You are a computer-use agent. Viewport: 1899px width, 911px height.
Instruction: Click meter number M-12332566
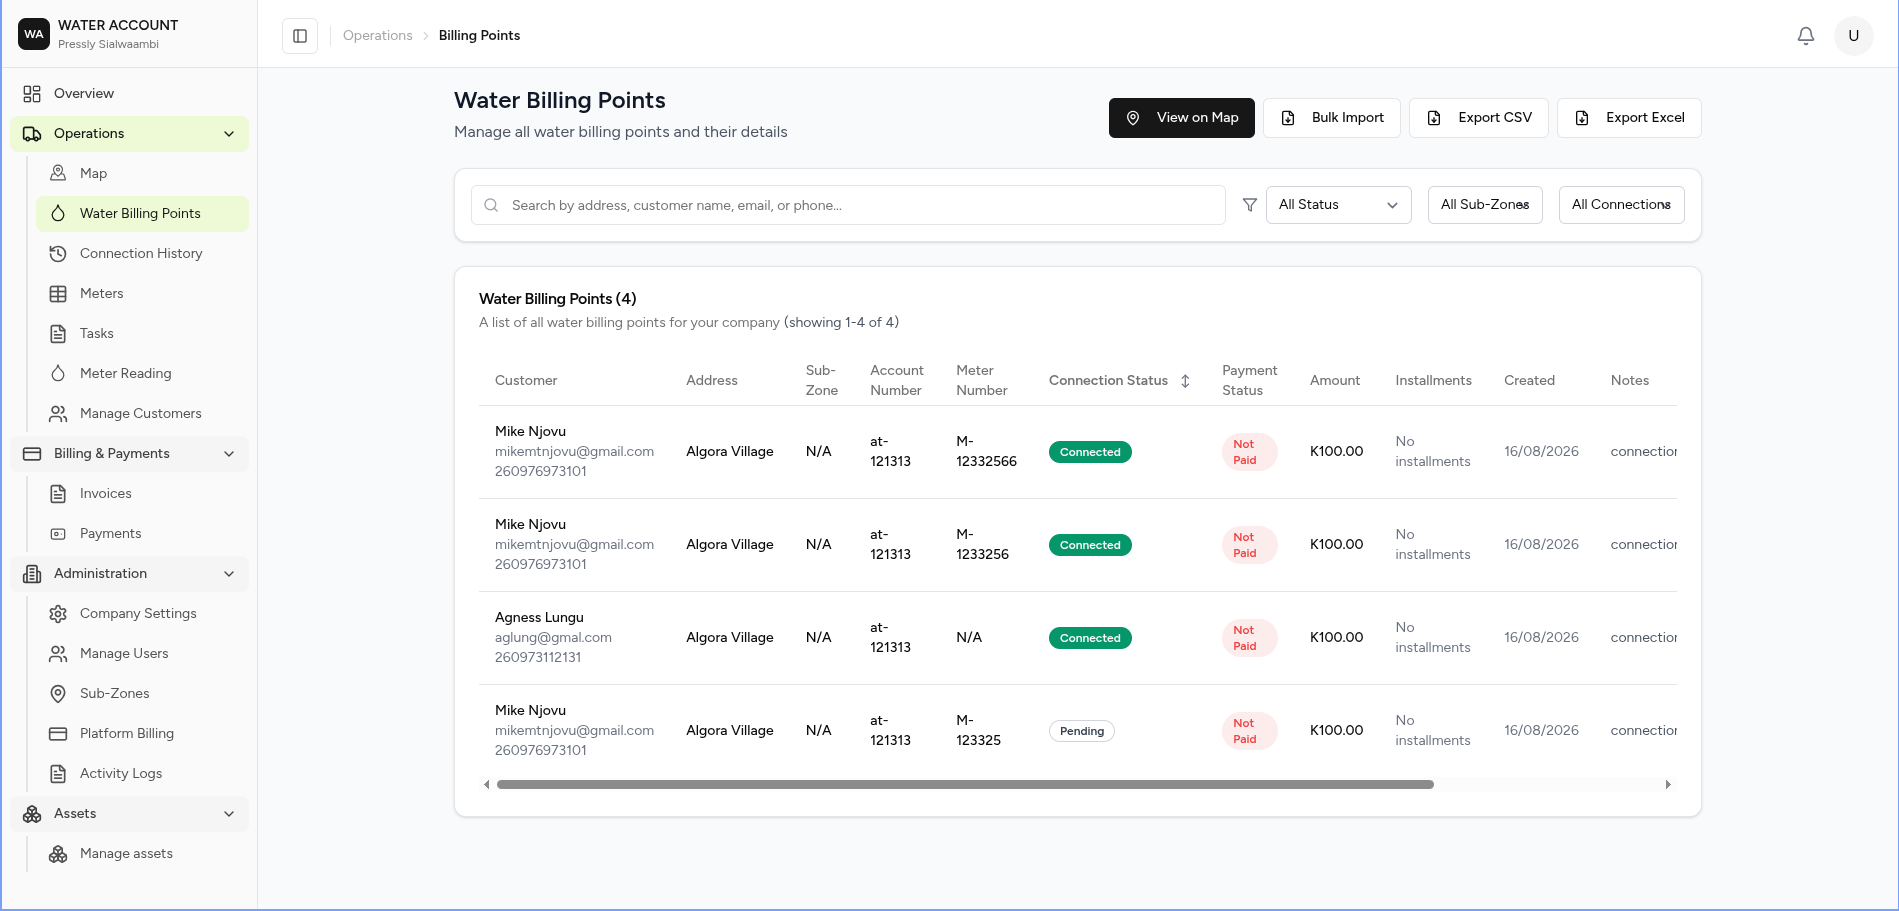pyautogui.click(x=986, y=452)
